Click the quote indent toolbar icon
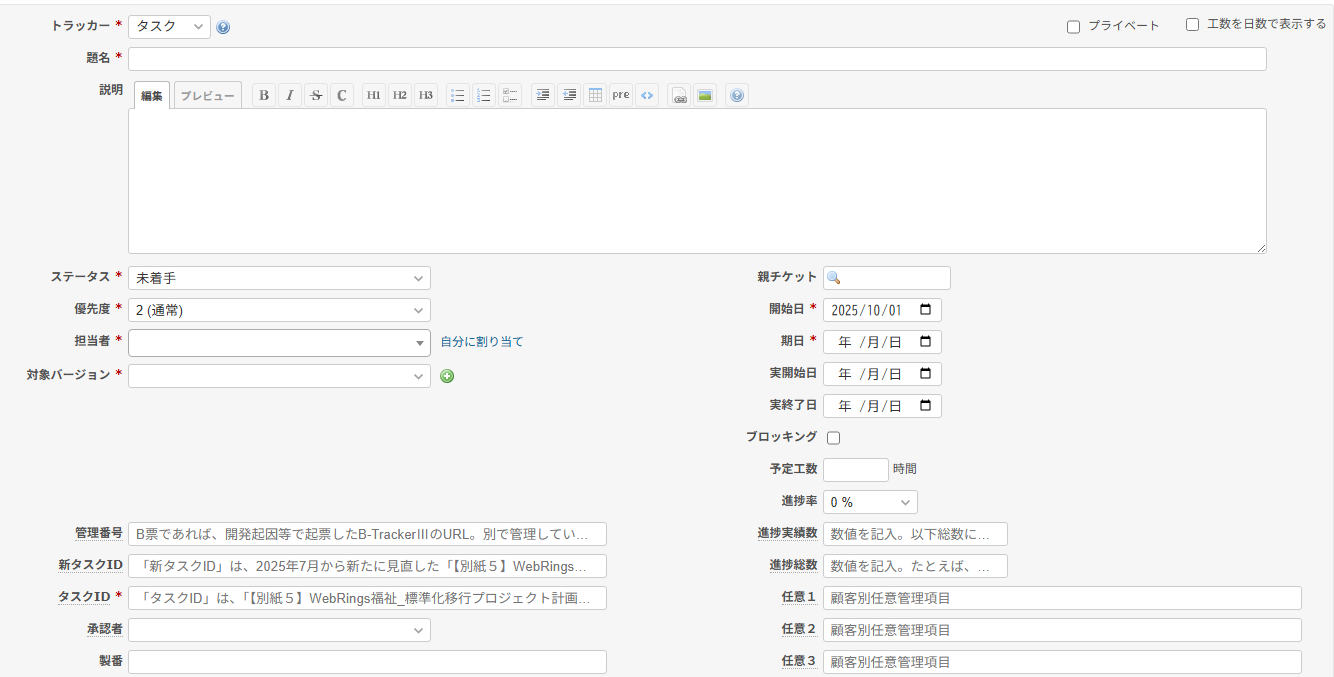This screenshot has width=1334, height=677. pos(543,95)
